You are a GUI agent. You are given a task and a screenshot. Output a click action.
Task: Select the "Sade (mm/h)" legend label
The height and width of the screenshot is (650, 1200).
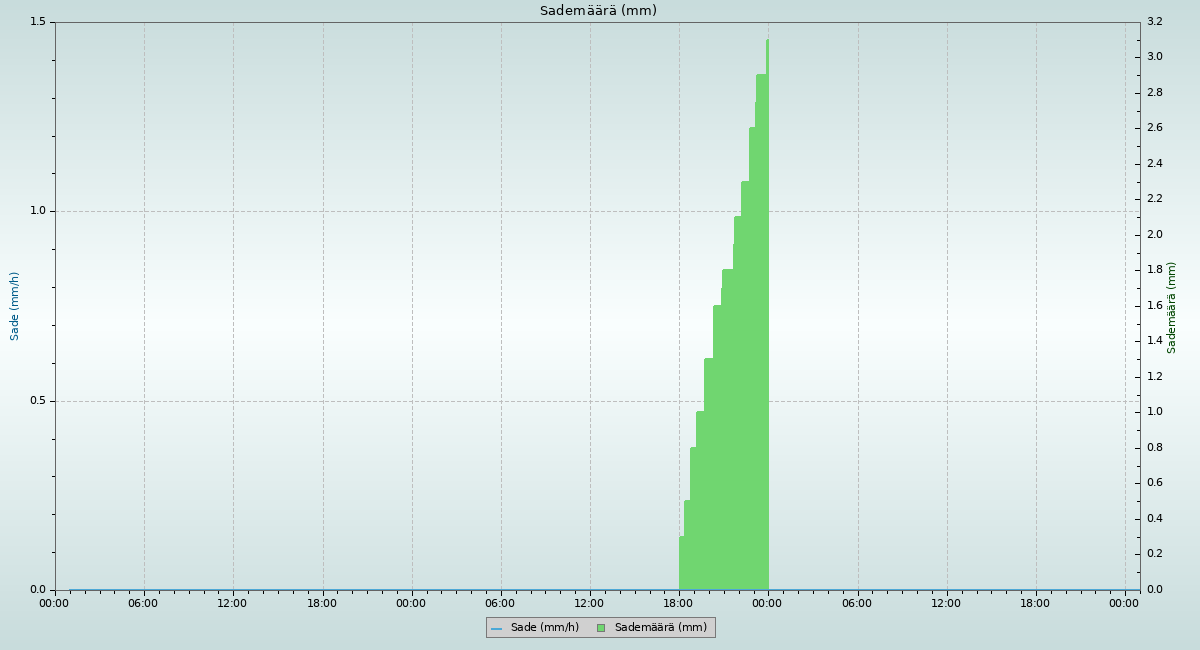point(544,628)
